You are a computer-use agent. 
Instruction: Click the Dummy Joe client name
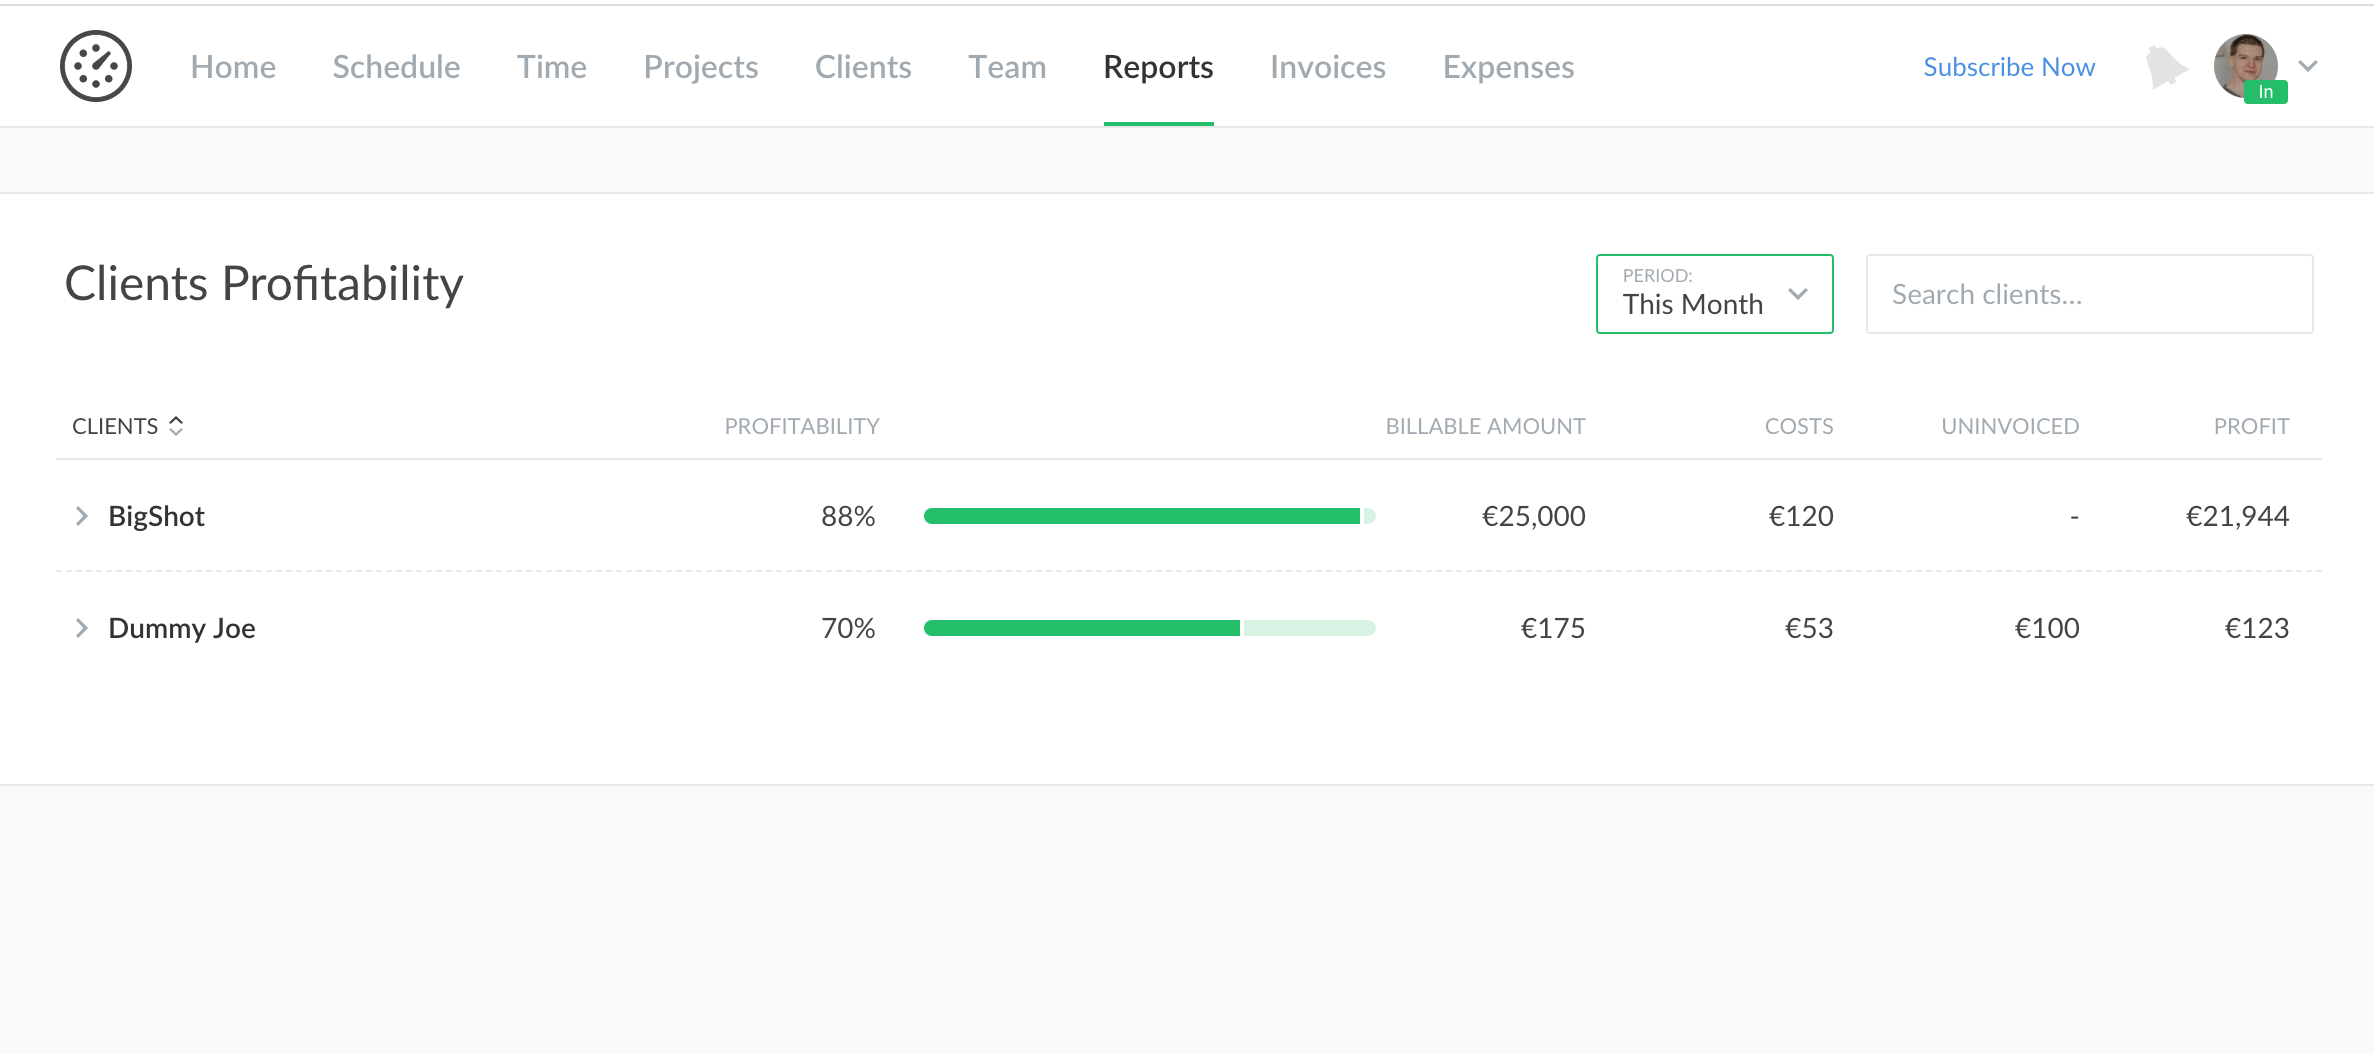[182, 628]
